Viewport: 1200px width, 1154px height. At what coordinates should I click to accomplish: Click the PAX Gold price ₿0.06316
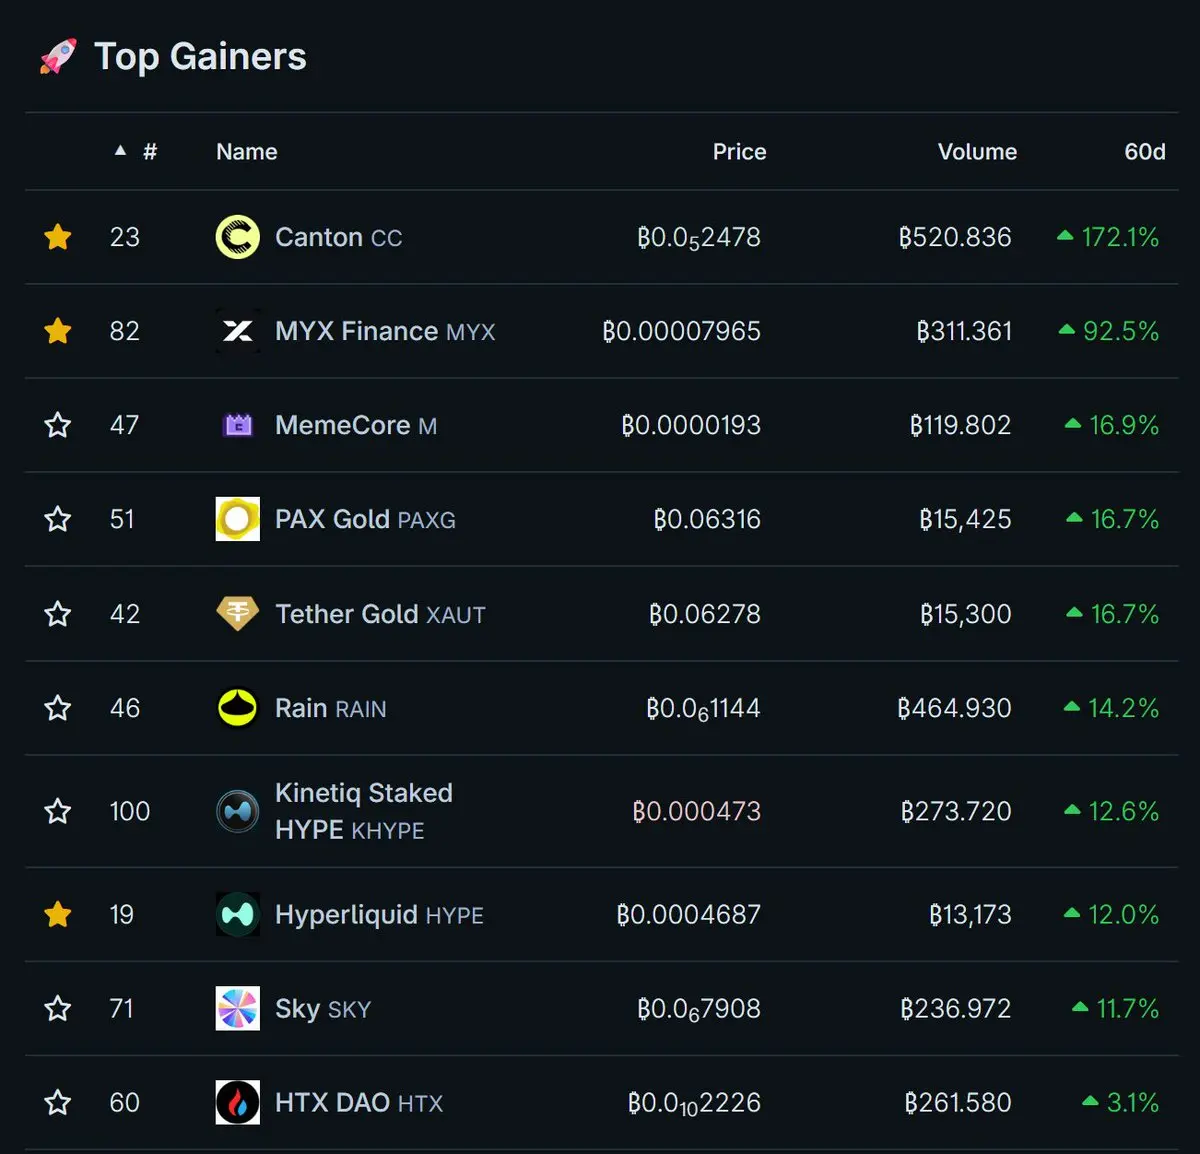(x=707, y=519)
